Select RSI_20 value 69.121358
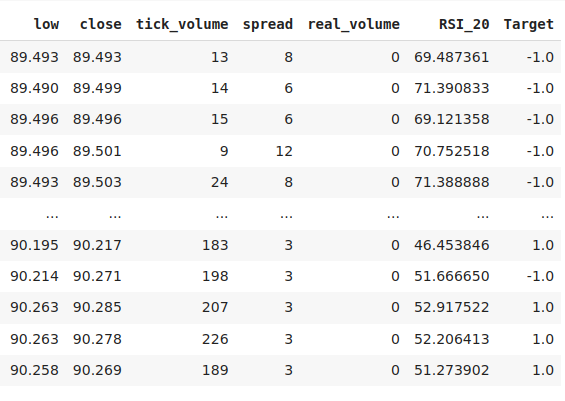565x401 pixels. point(451,119)
